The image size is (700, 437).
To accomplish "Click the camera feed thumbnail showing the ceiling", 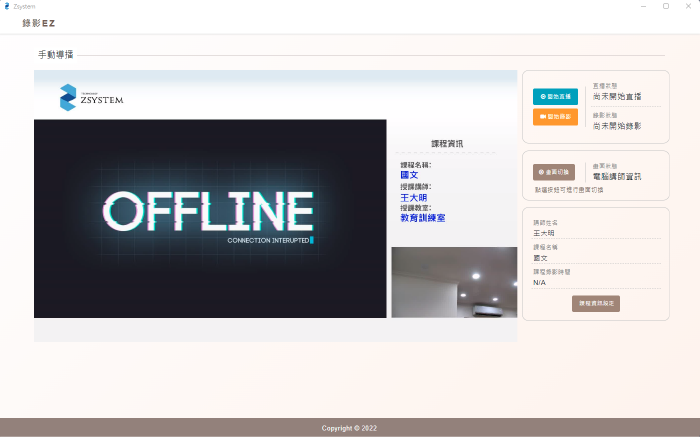I will 453,282.
